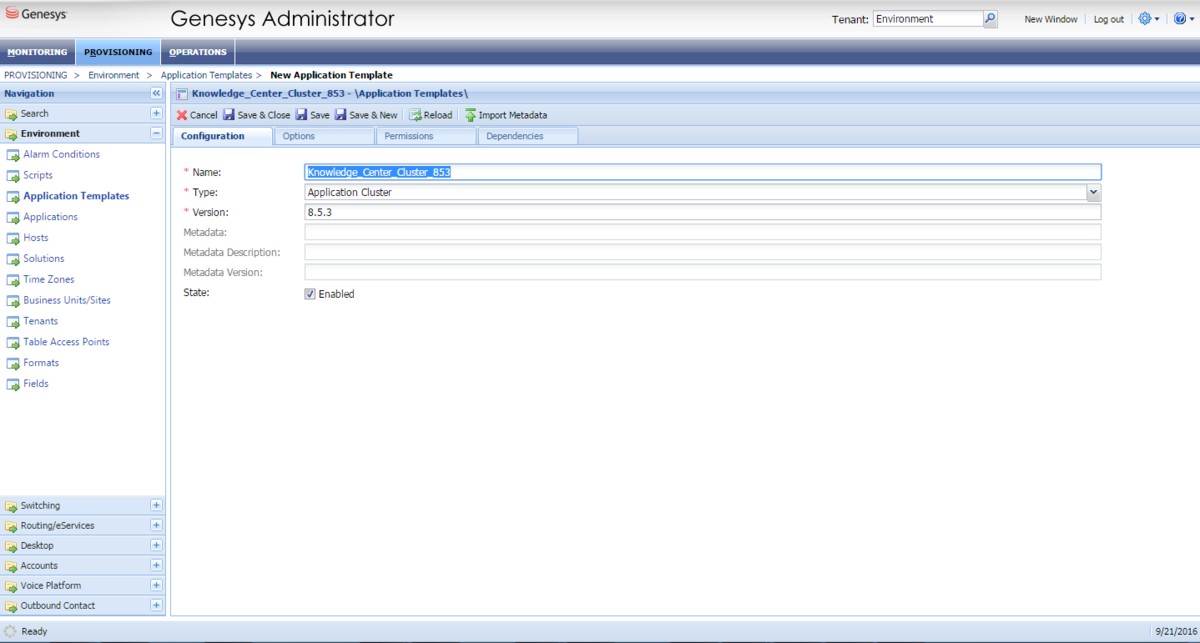Switch to the Options tab
The width and height of the screenshot is (1200, 643).
point(299,136)
